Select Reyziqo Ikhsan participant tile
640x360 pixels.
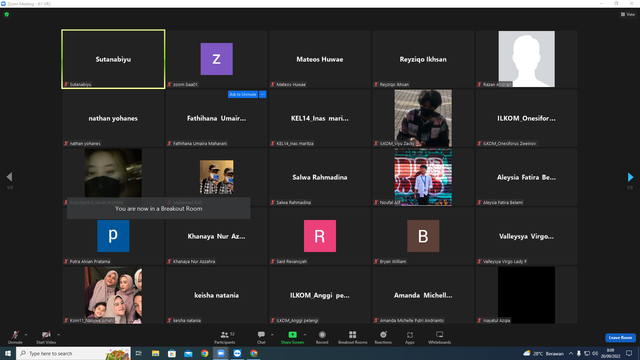(423, 59)
